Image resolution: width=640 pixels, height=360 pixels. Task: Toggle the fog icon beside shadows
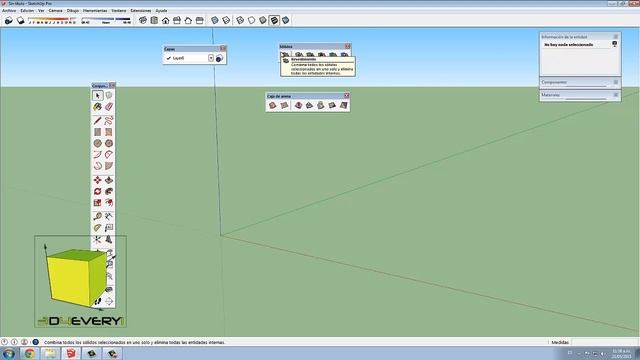[20, 20]
